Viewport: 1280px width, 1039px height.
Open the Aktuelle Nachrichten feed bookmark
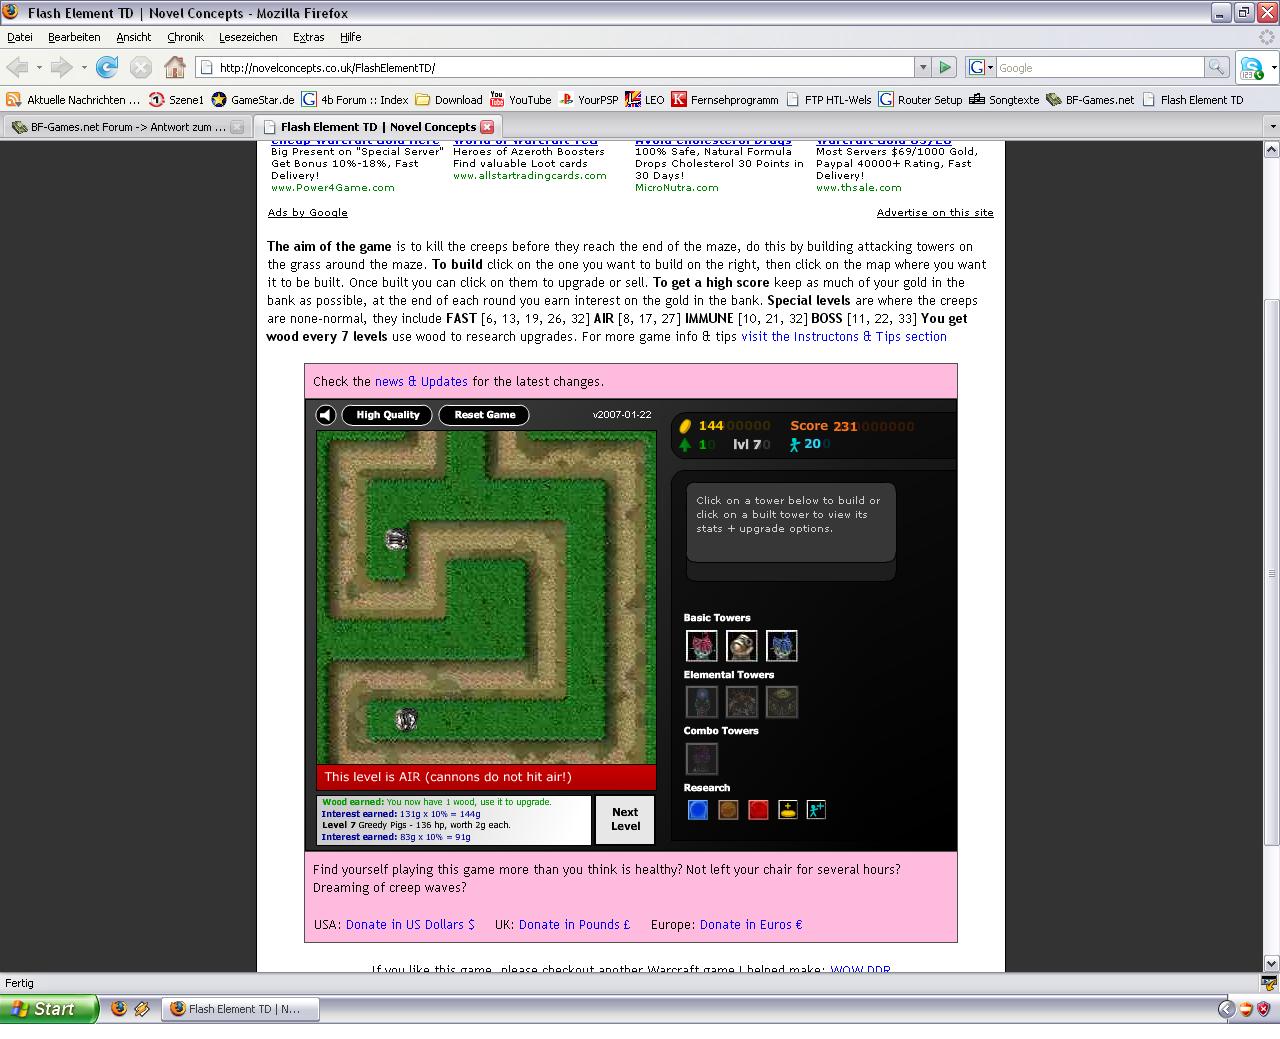point(73,99)
